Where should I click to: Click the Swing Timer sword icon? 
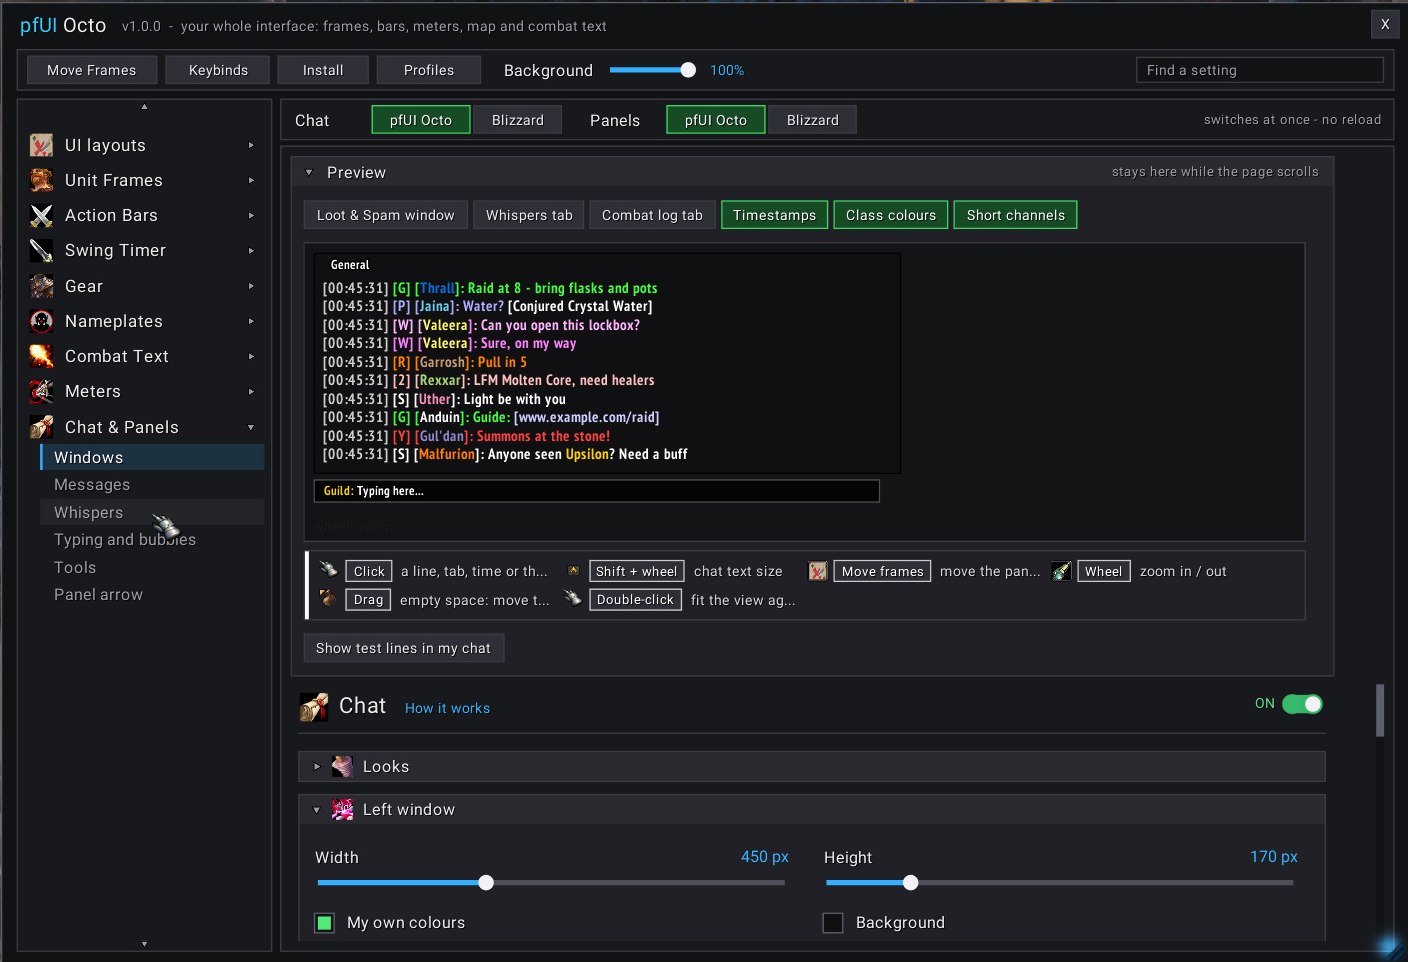(x=41, y=250)
